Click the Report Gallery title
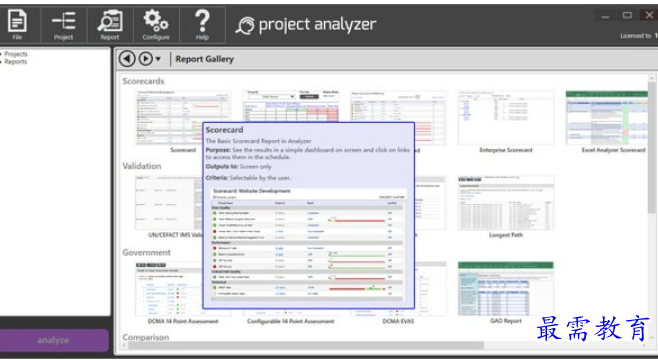The height and width of the screenshot is (360, 658). [204, 59]
